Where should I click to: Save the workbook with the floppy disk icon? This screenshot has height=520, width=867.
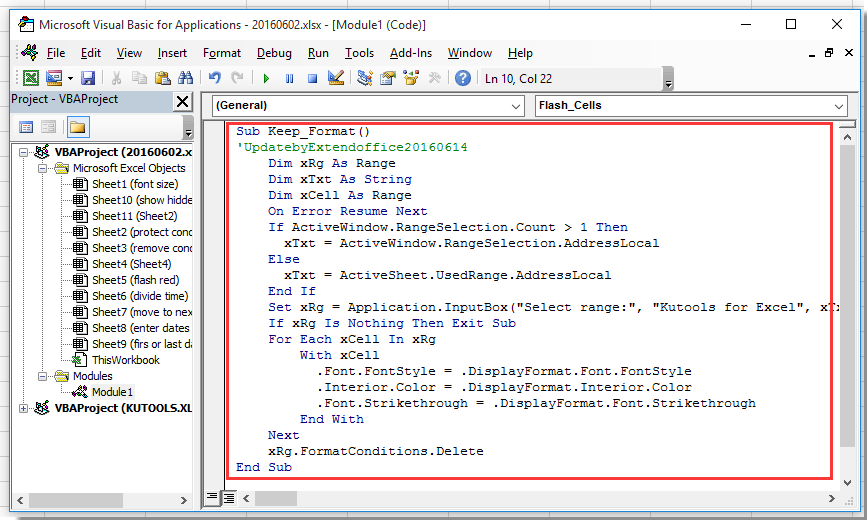click(88, 78)
